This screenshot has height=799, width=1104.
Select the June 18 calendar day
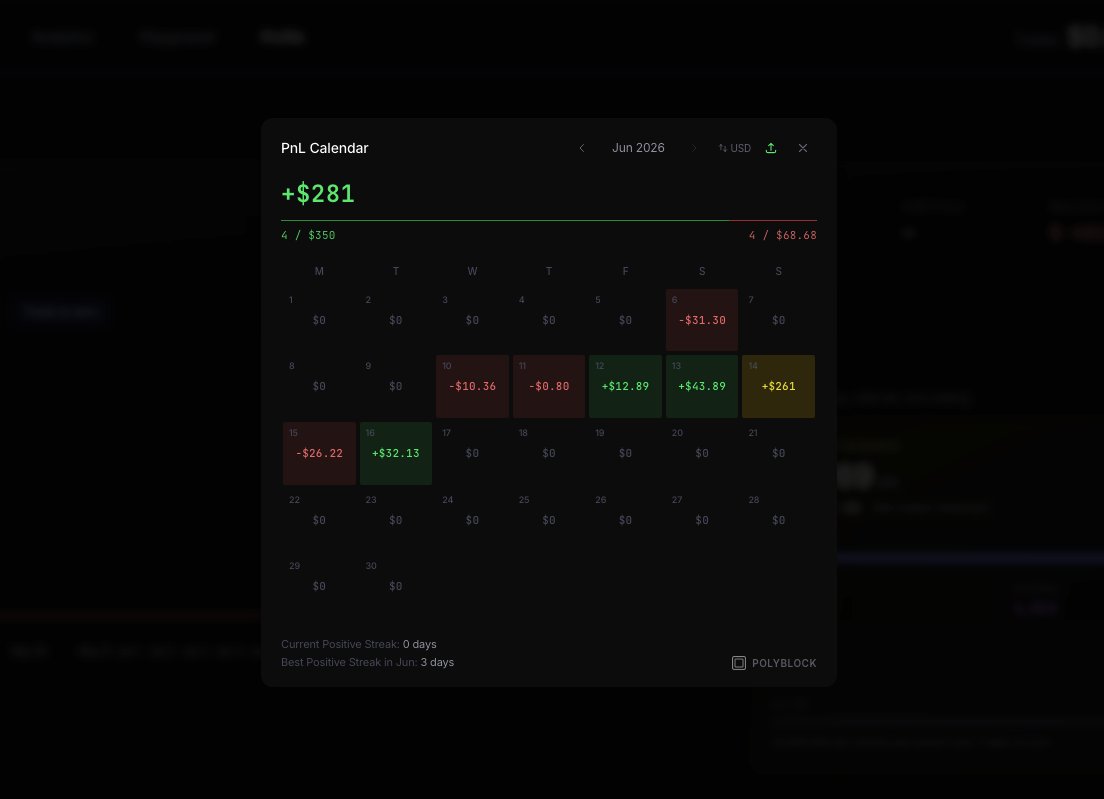coord(549,453)
